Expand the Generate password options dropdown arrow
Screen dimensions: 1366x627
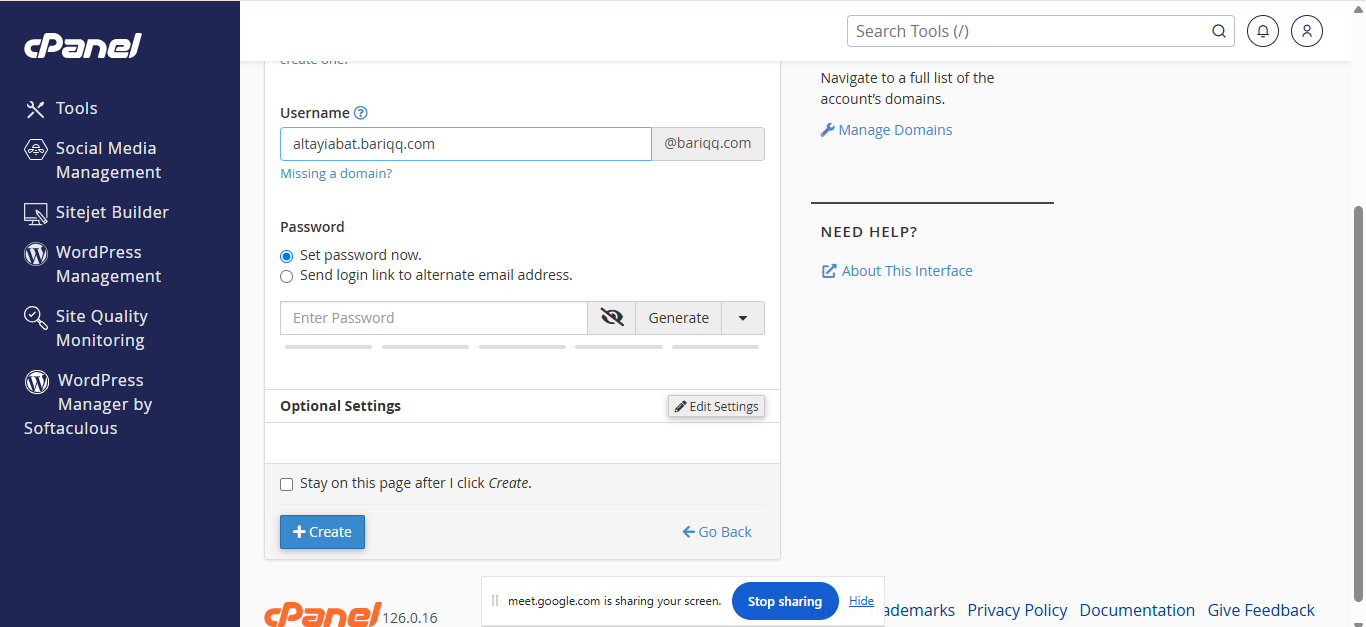point(742,318)
